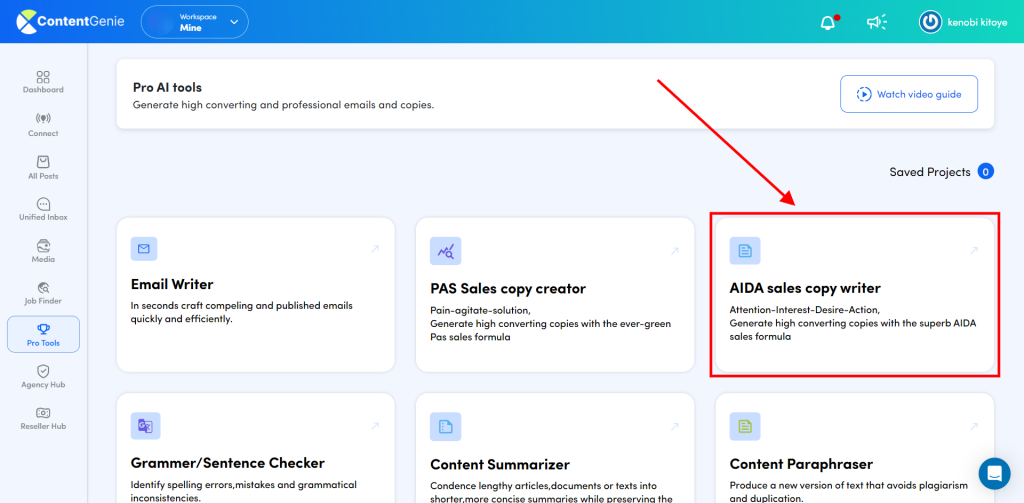Screen dimensions: 1024x503
Task: Click 'In seconds craft compeling' description
Action: [x=242, y=312]
